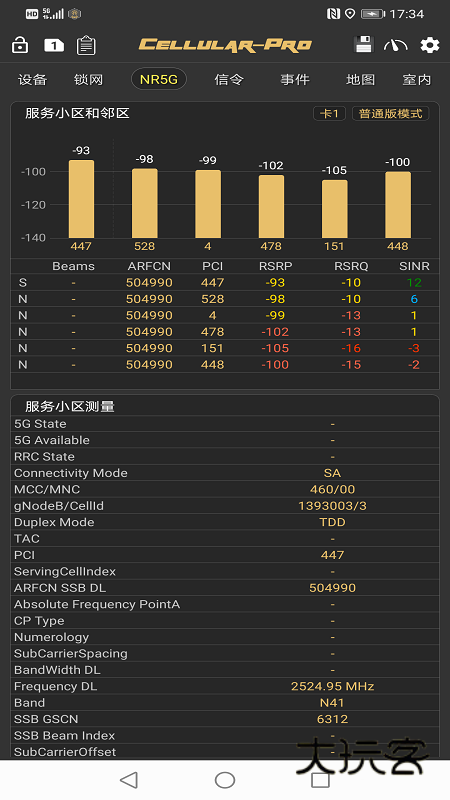Select the NR5G tab
Image resolution: width=450 pixels, height=800 pixels.
(x=159, y=80)
